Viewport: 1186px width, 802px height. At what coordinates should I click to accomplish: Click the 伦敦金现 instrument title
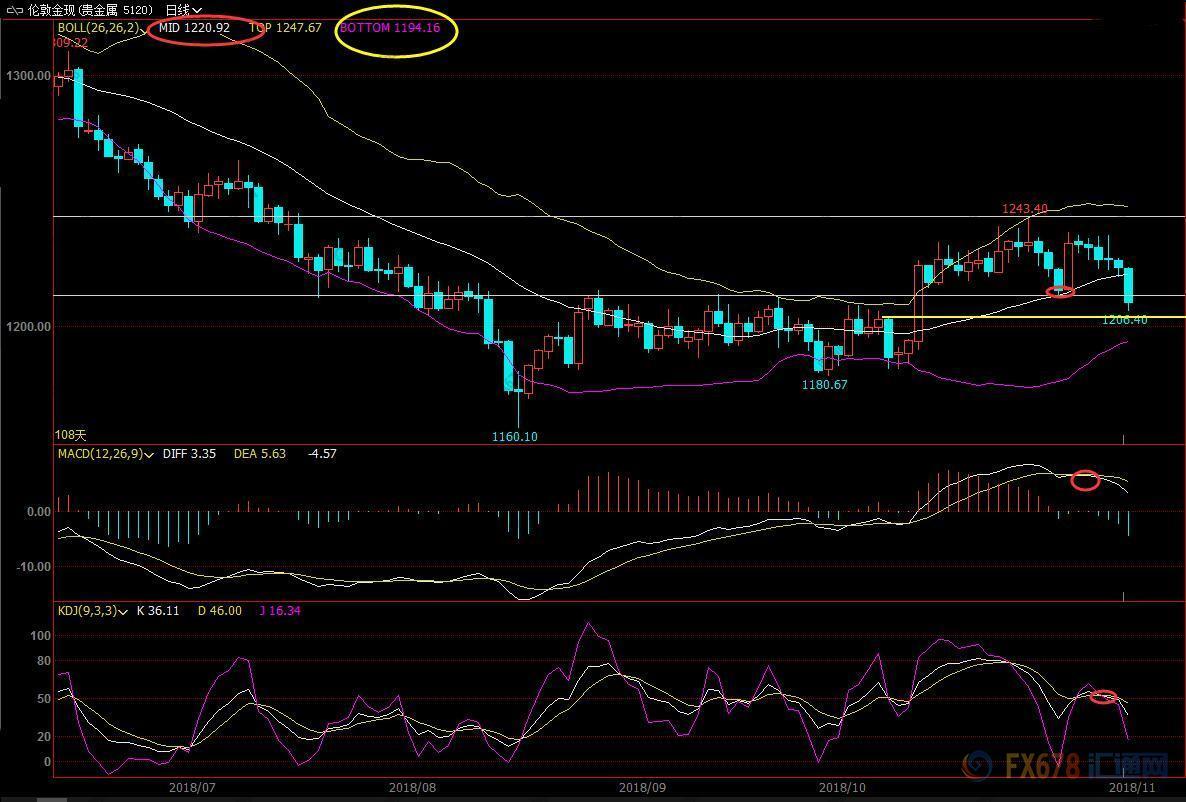(x=52, y=10)
